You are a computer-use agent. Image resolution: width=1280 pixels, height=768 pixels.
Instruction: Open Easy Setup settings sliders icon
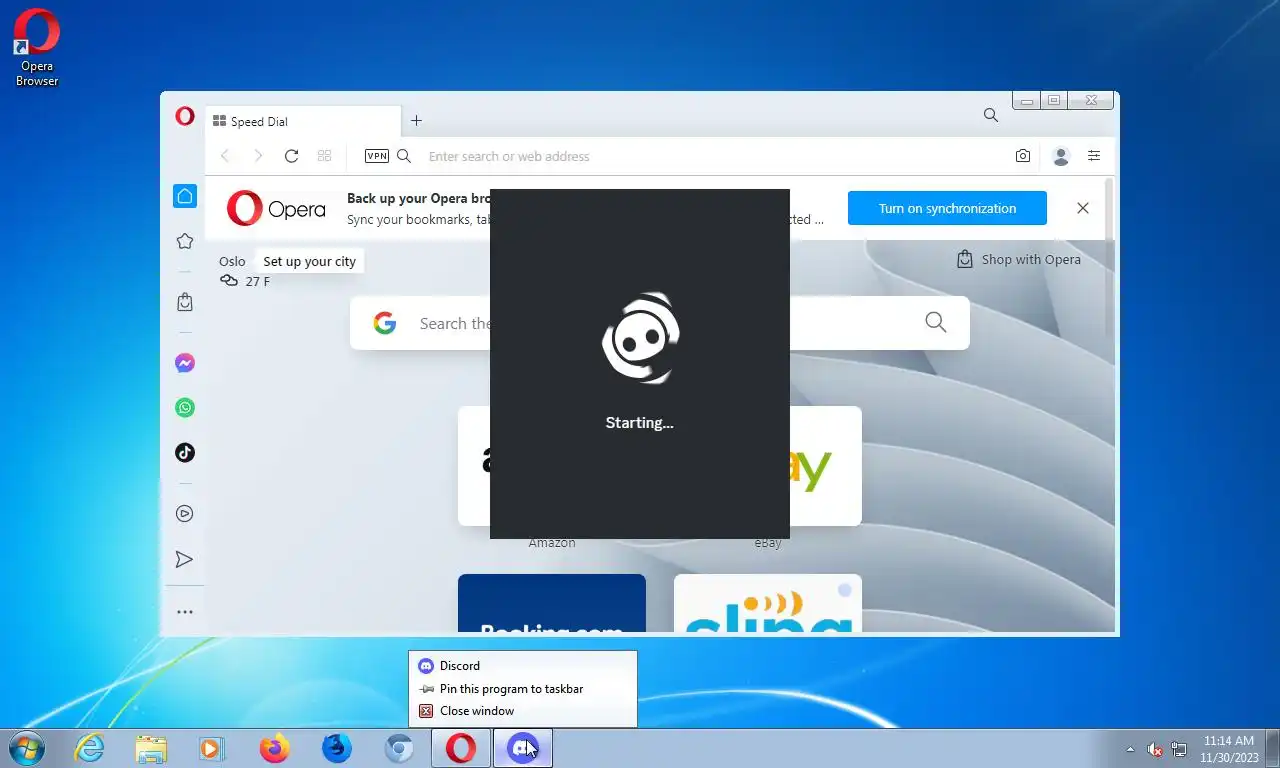1094,156
